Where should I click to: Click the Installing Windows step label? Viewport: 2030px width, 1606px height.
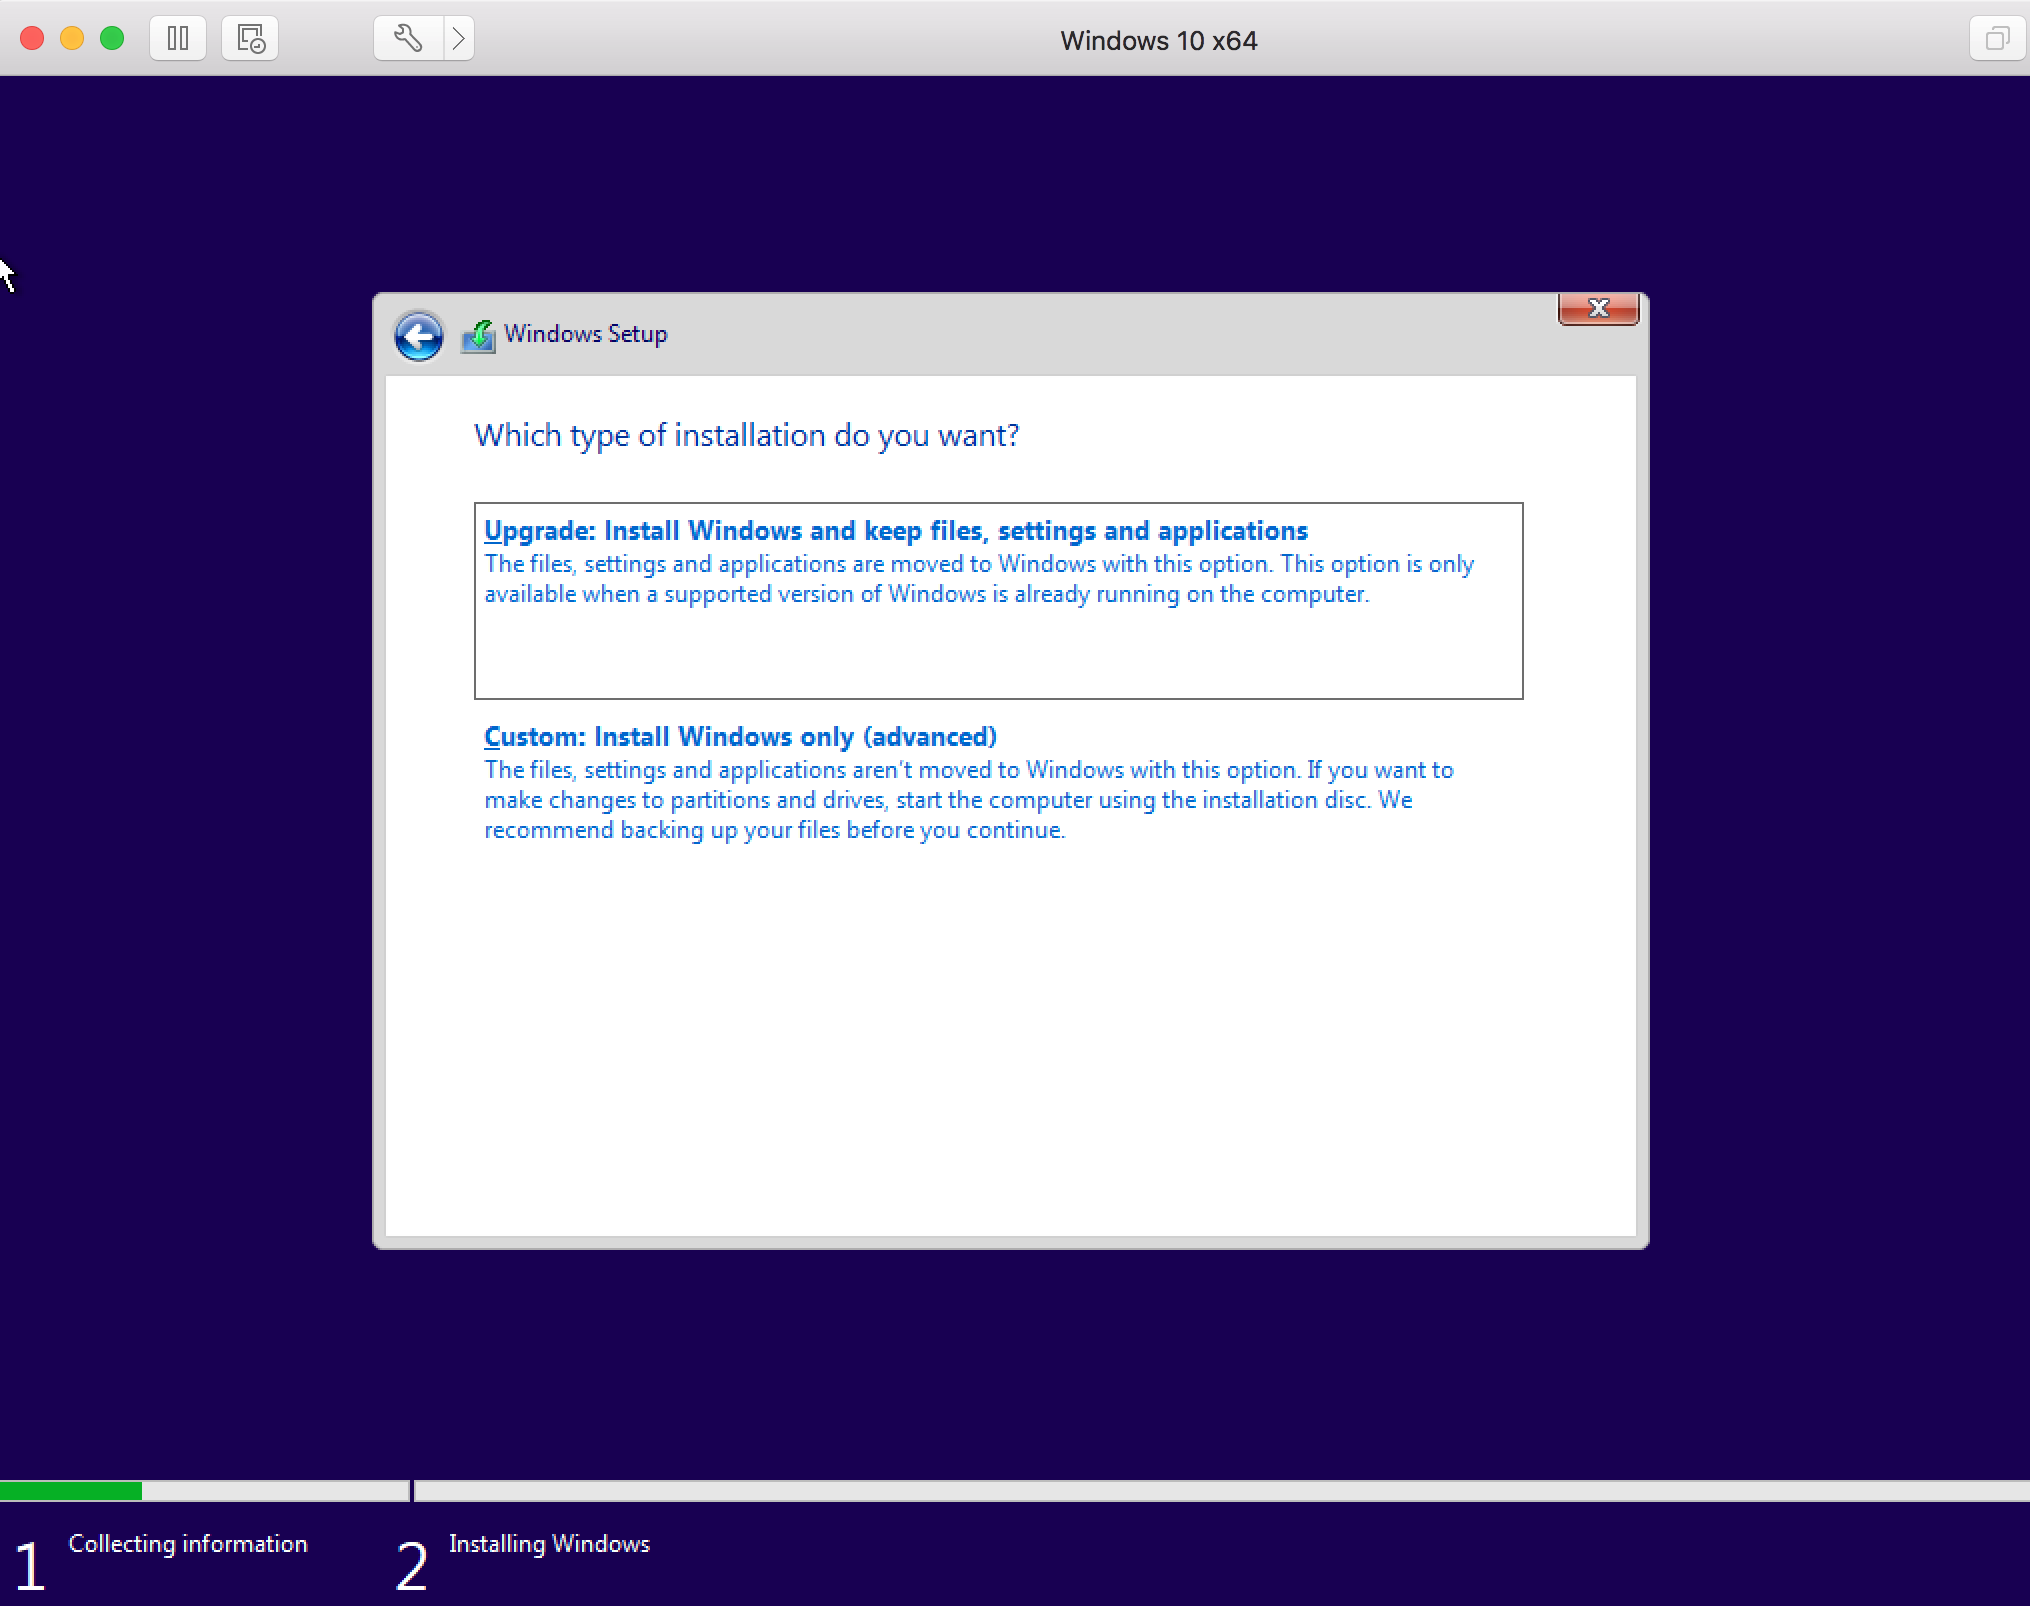[x=549, y=1544]
